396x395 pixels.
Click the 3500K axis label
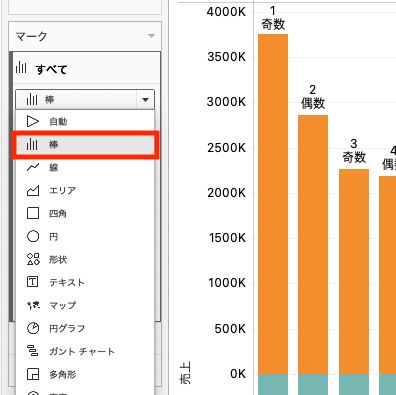[226, 57]
